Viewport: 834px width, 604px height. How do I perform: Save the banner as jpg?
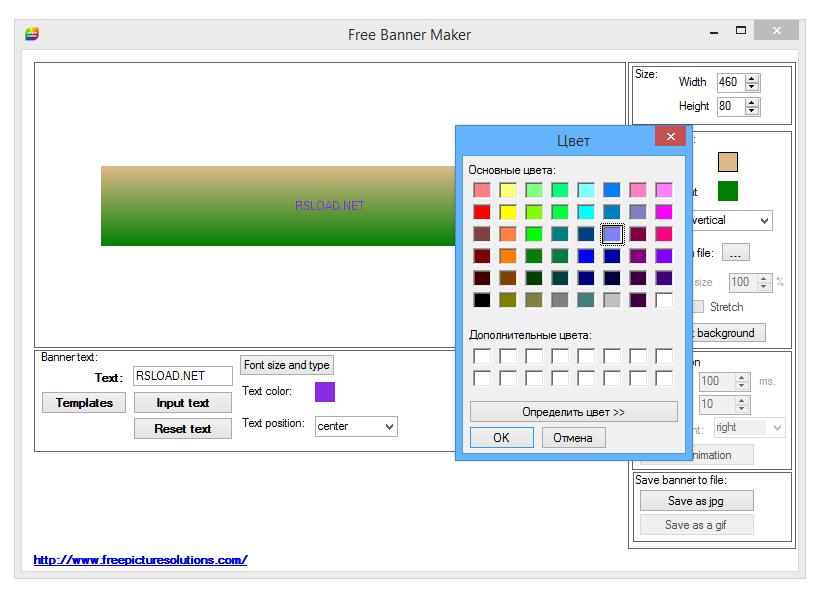click(x=696, y=500)
